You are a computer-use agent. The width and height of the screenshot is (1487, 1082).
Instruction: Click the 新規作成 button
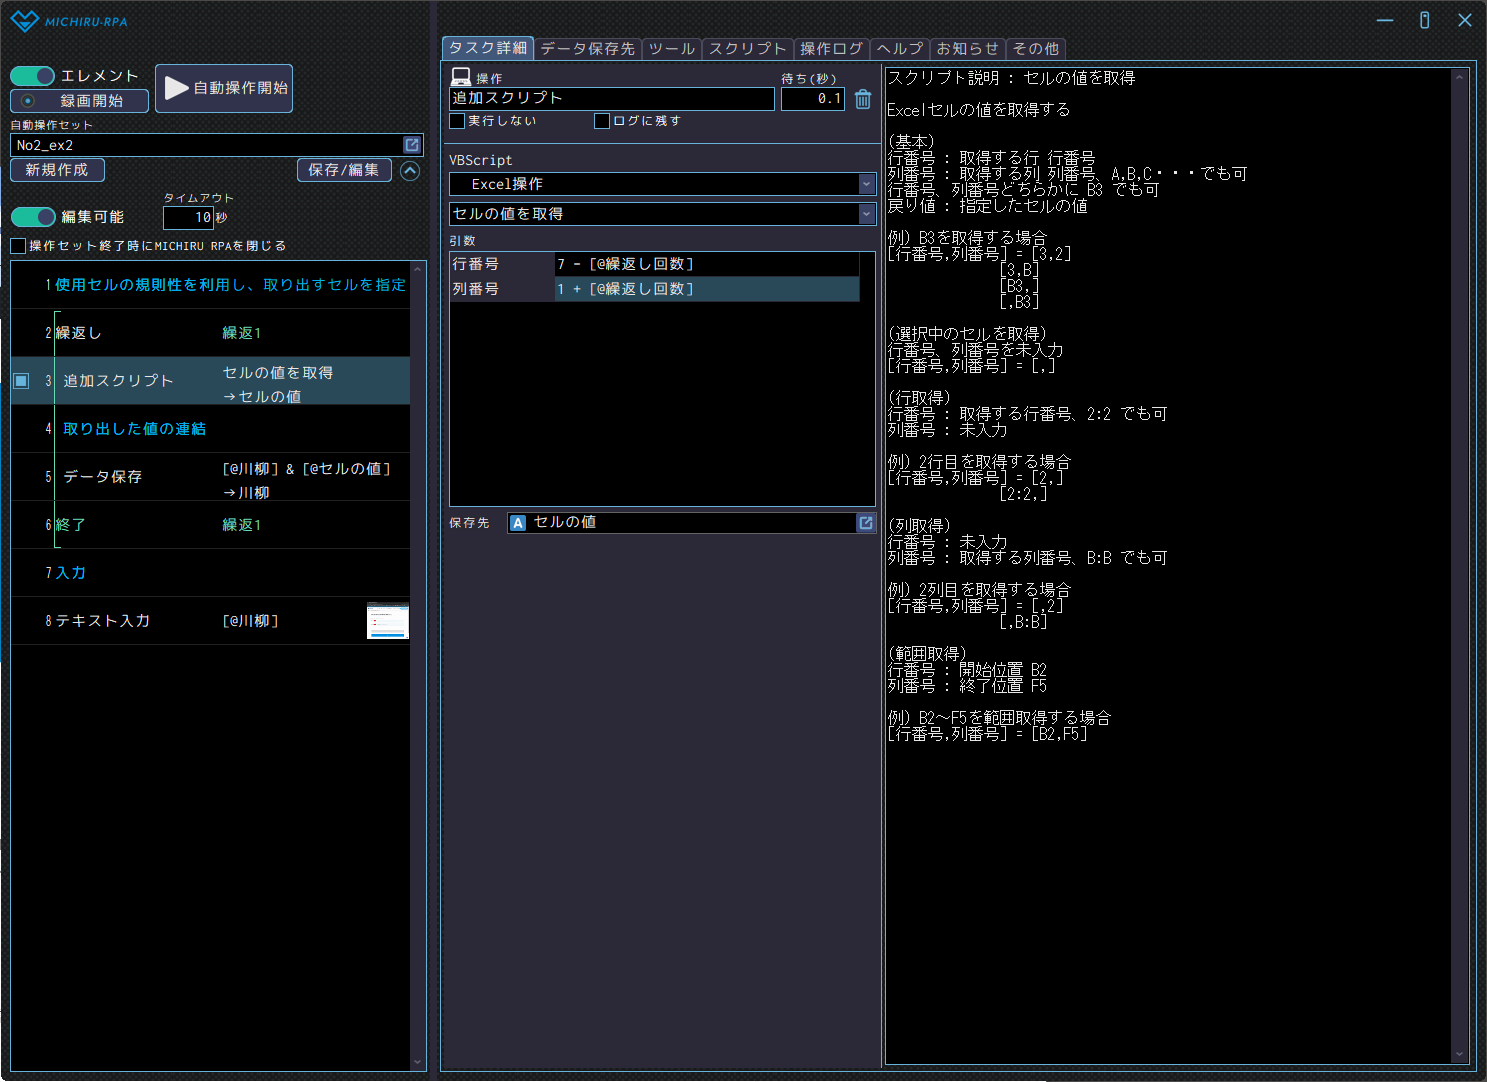[57, 170]
